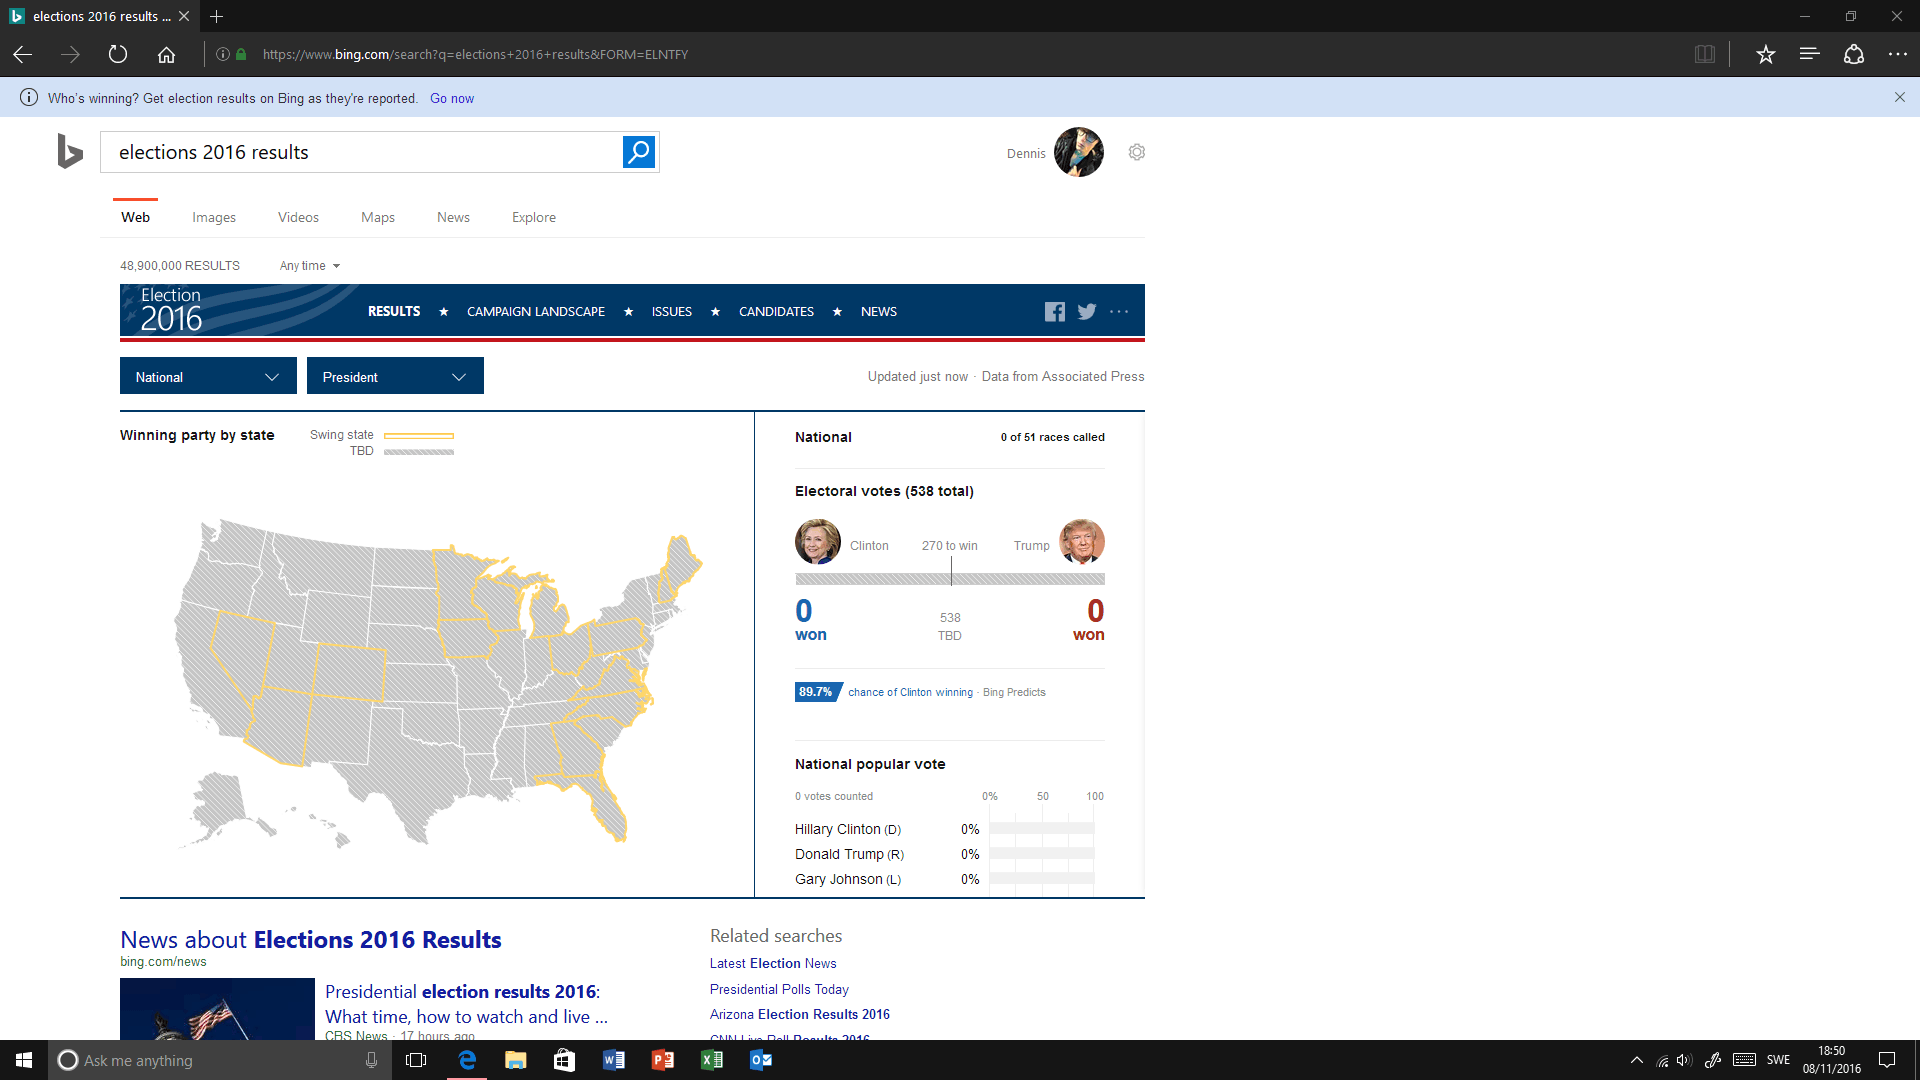
Task: Open NEWS section in election banner
Action: click(879, 312)
